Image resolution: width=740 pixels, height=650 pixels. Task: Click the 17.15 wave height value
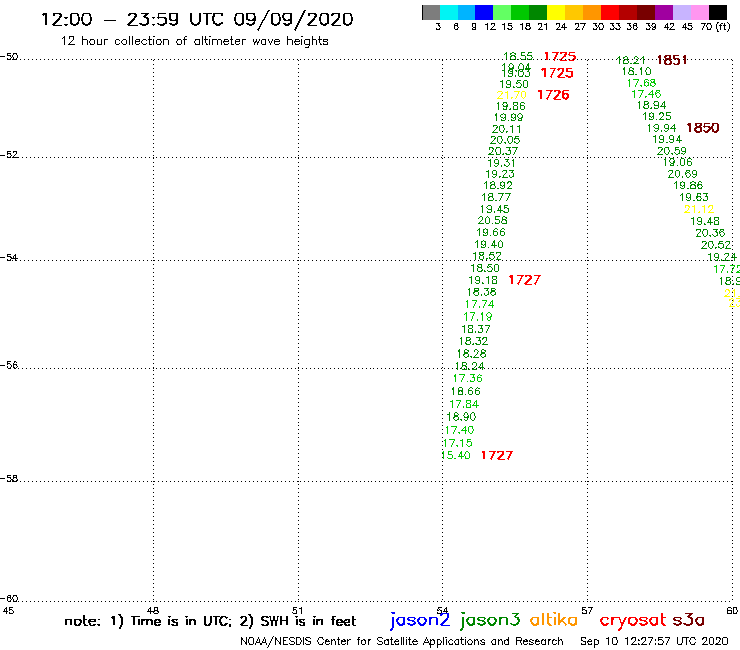click(458, 443)
